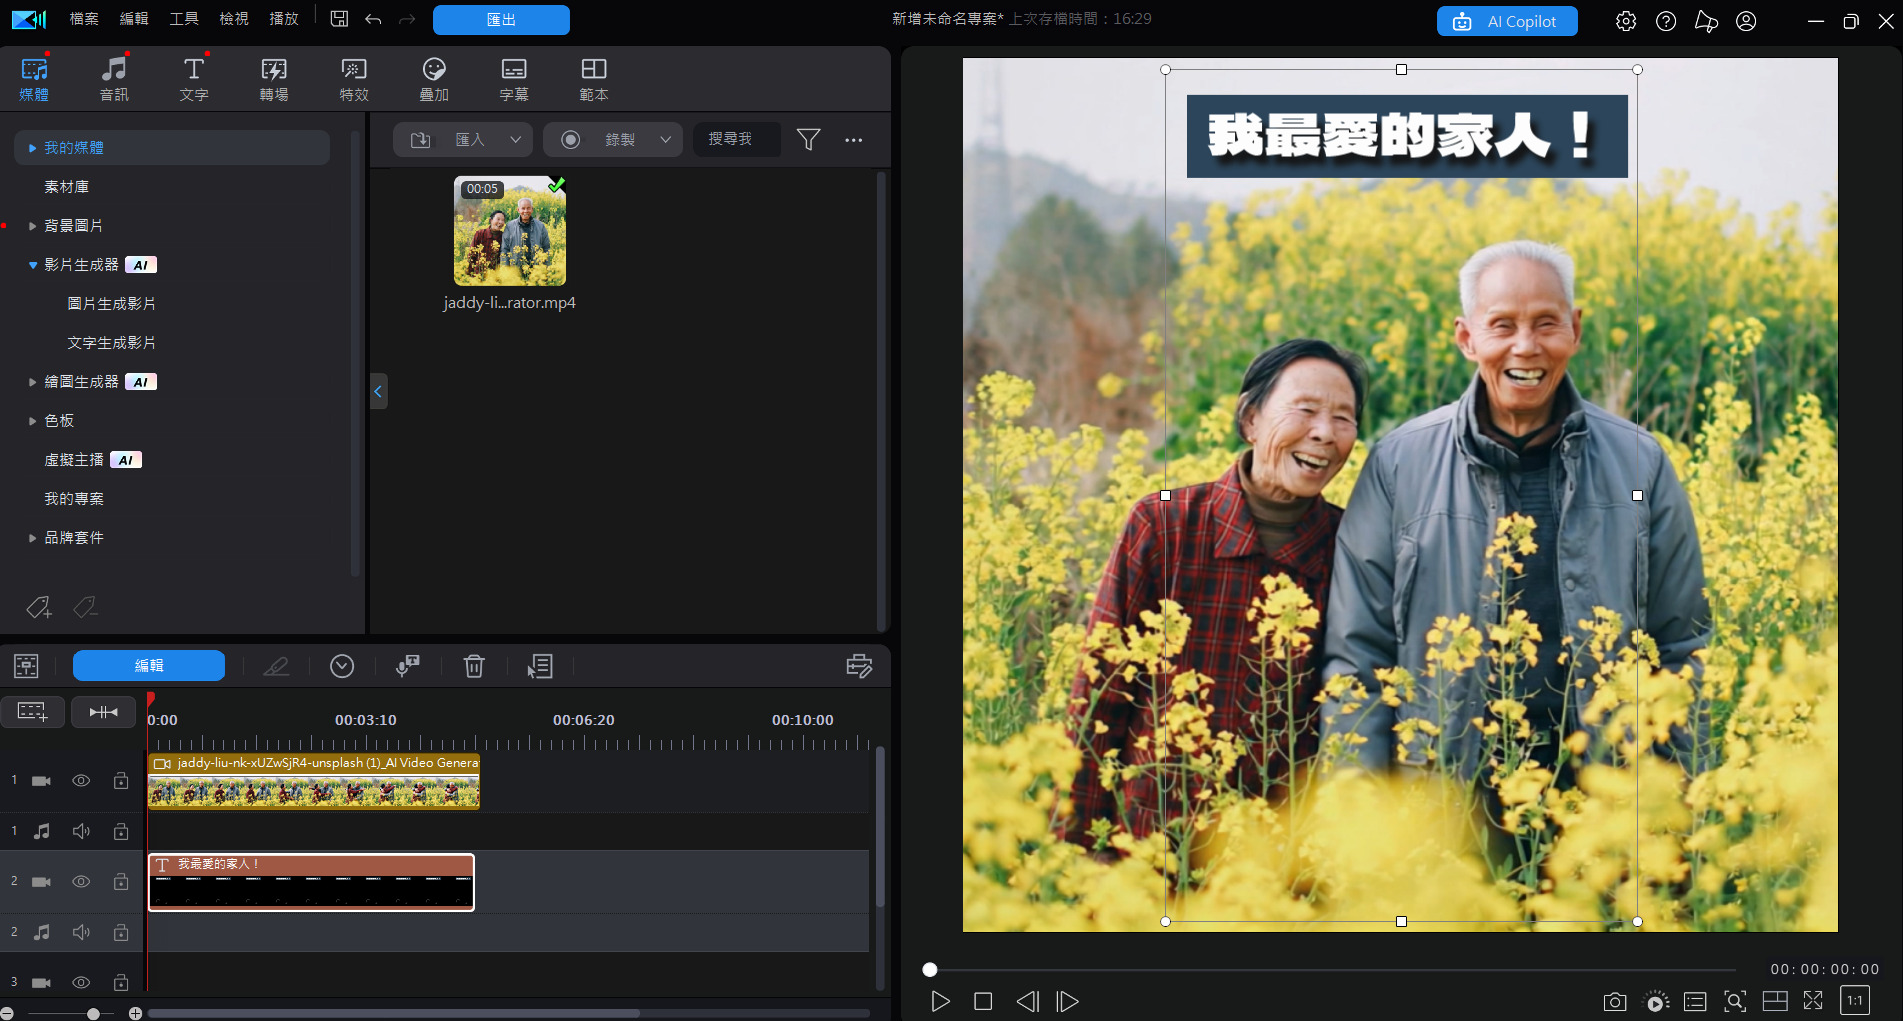Mute audio track 1 speaker icon

point(81,830)
